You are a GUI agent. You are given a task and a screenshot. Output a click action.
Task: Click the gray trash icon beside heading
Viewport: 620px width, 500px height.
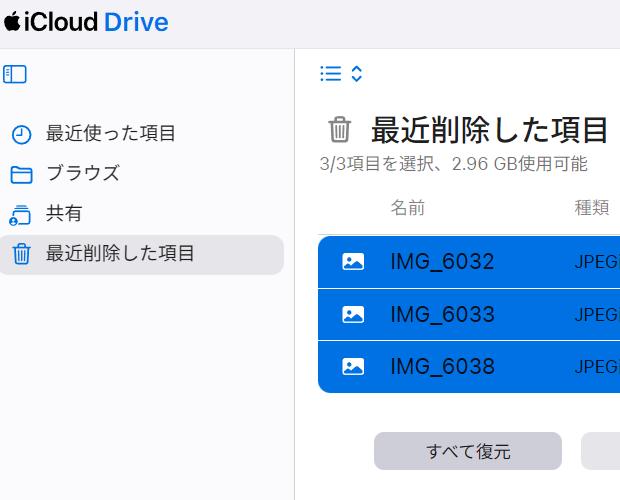[x=340, y=129]
